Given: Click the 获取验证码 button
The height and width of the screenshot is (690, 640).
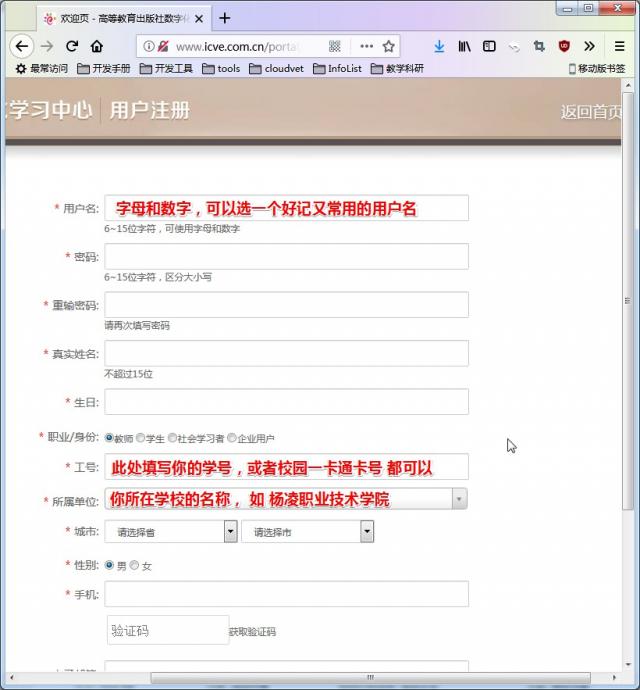Looking at the screenshot, I should click(x=253, y=632).
